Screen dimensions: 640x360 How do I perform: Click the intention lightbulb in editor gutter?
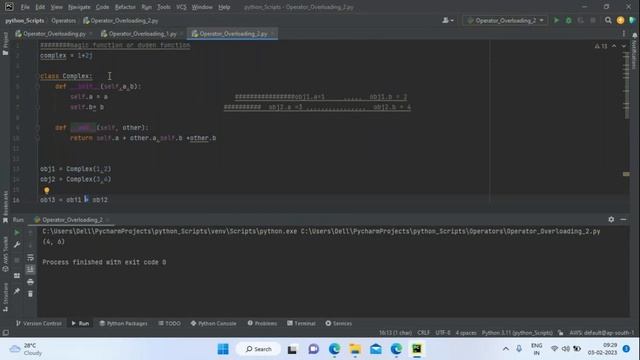click(47, 190)
